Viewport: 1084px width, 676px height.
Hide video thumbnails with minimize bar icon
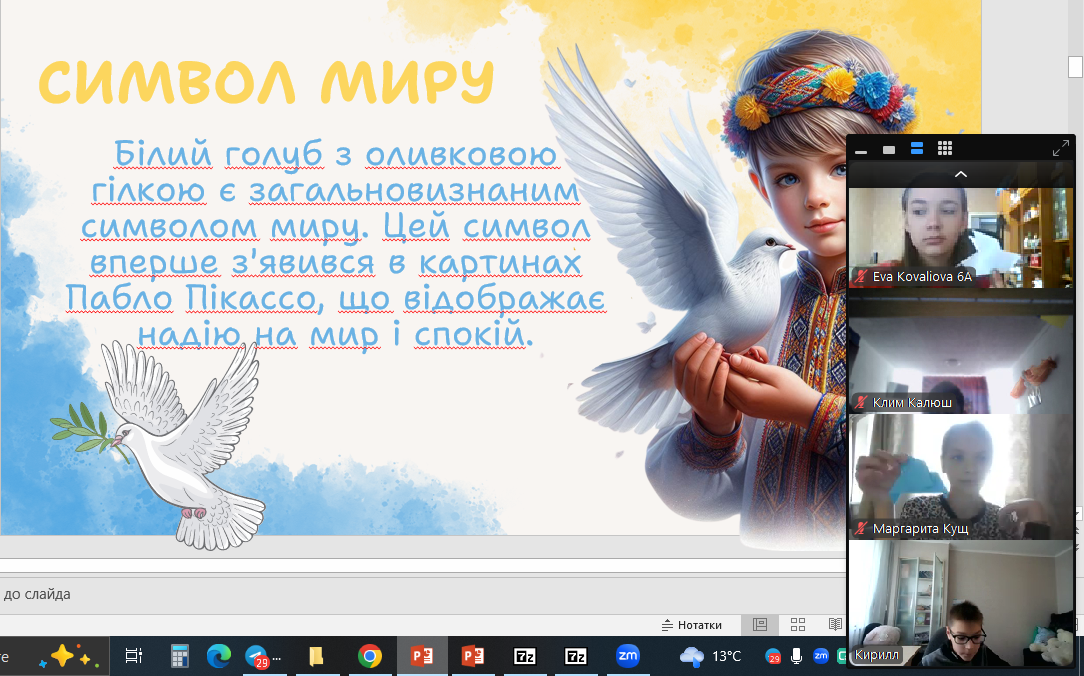[861, 151]
